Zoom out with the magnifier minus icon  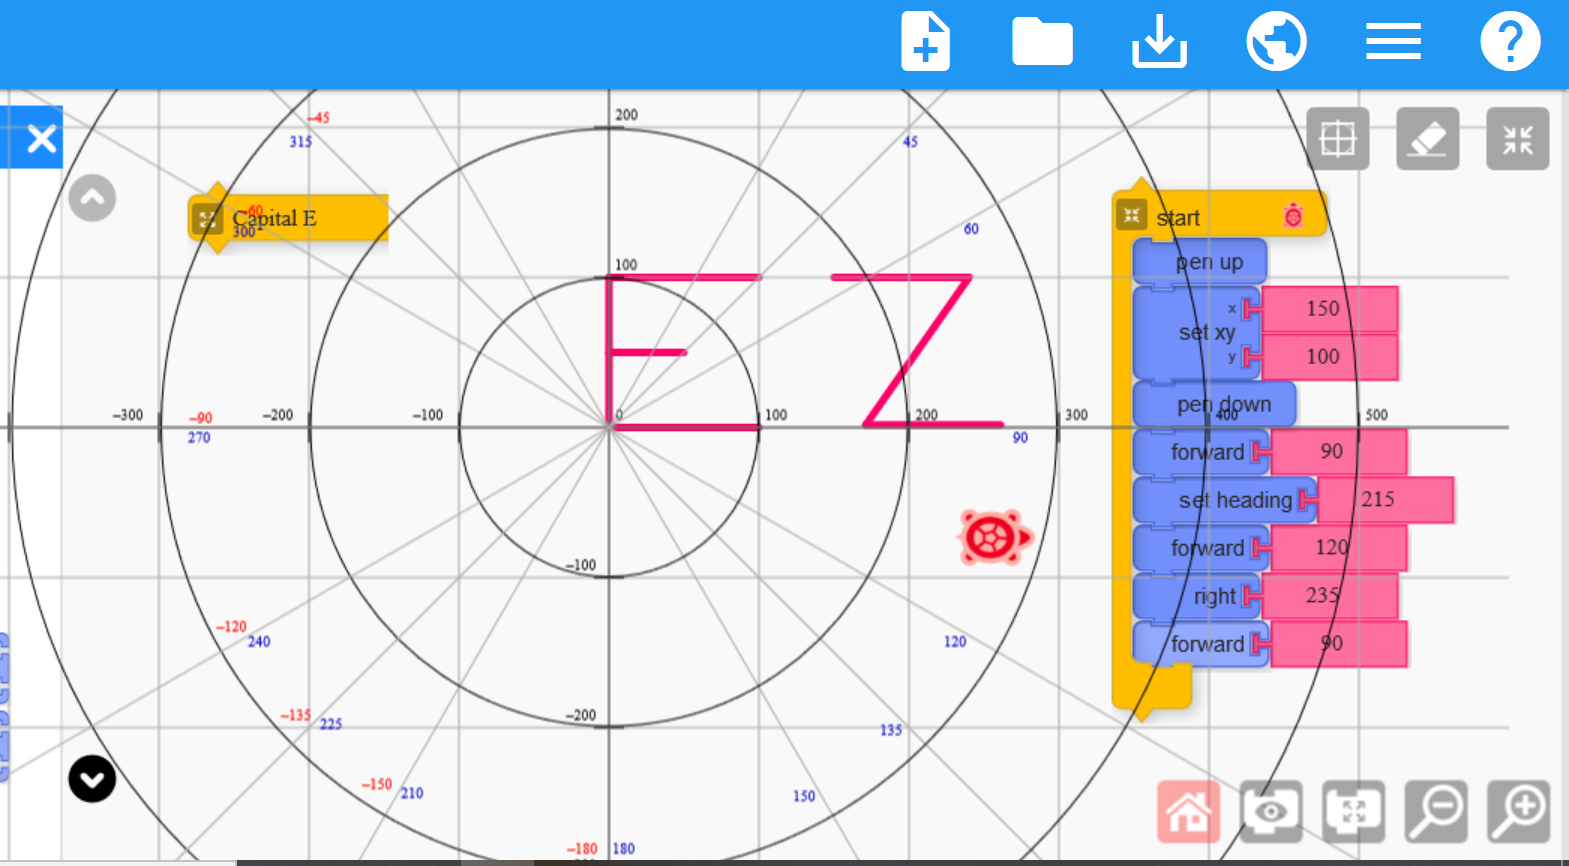pyautogui.click(x=1435, y=811)
